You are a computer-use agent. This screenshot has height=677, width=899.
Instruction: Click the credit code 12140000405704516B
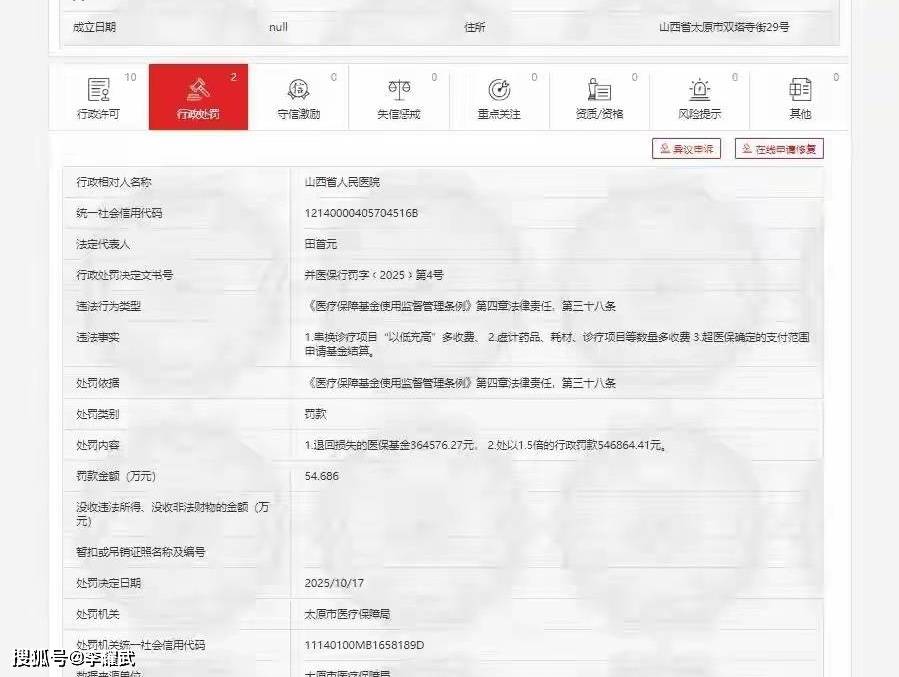[x=361, y=213]
